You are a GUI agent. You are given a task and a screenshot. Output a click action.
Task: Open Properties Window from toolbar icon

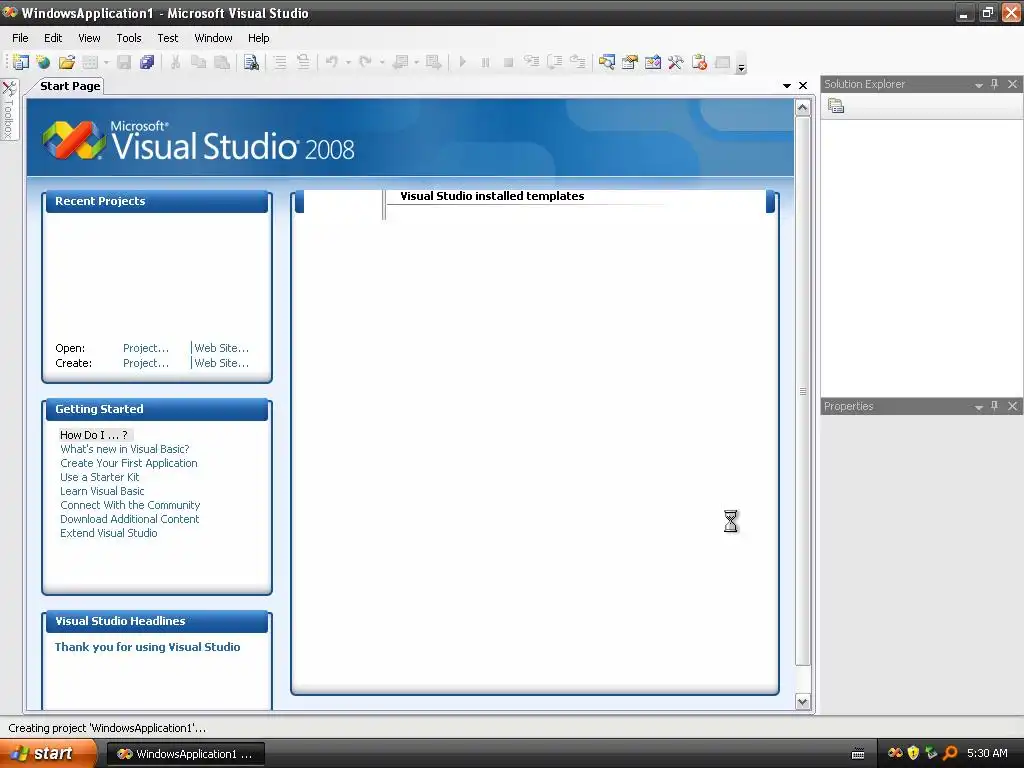[630, 62]
